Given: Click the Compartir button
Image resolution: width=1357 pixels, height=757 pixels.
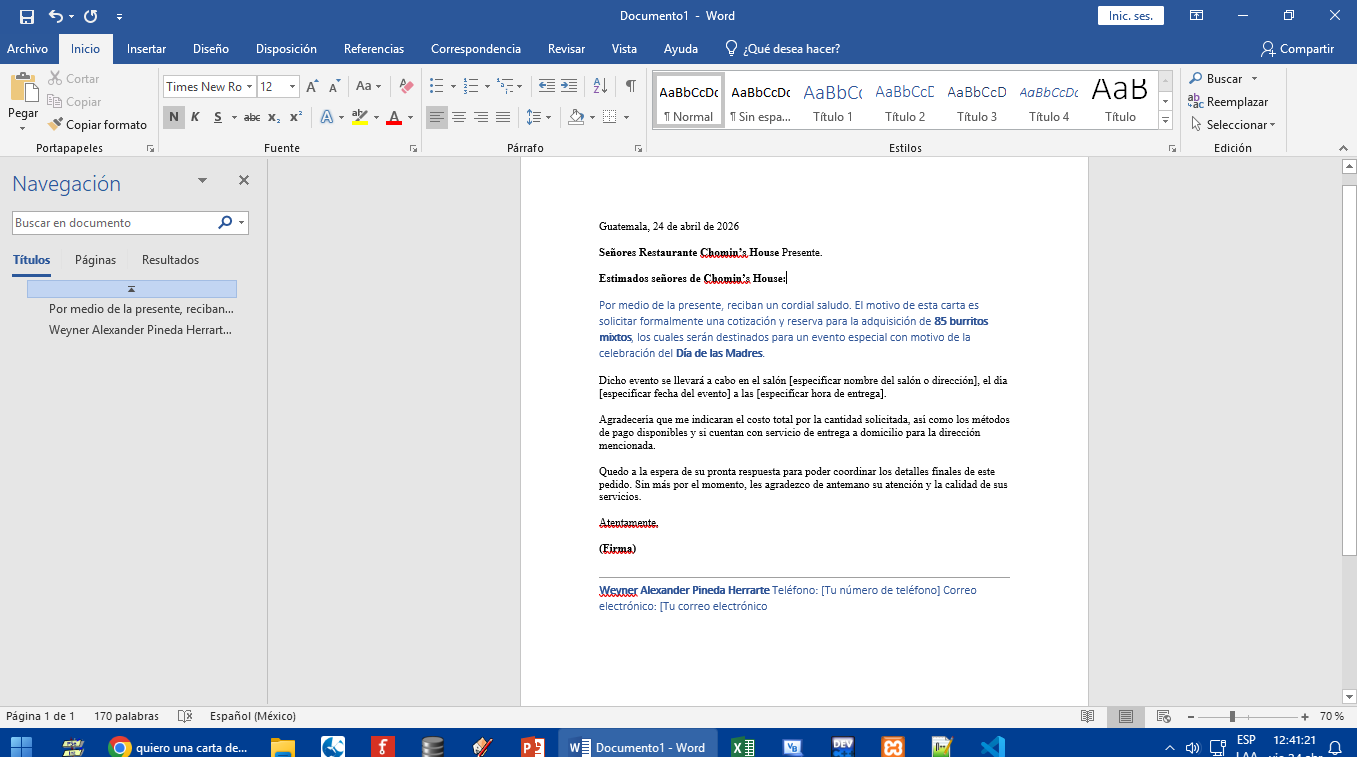Looking at the screenshot, I should click(1297, 48).
